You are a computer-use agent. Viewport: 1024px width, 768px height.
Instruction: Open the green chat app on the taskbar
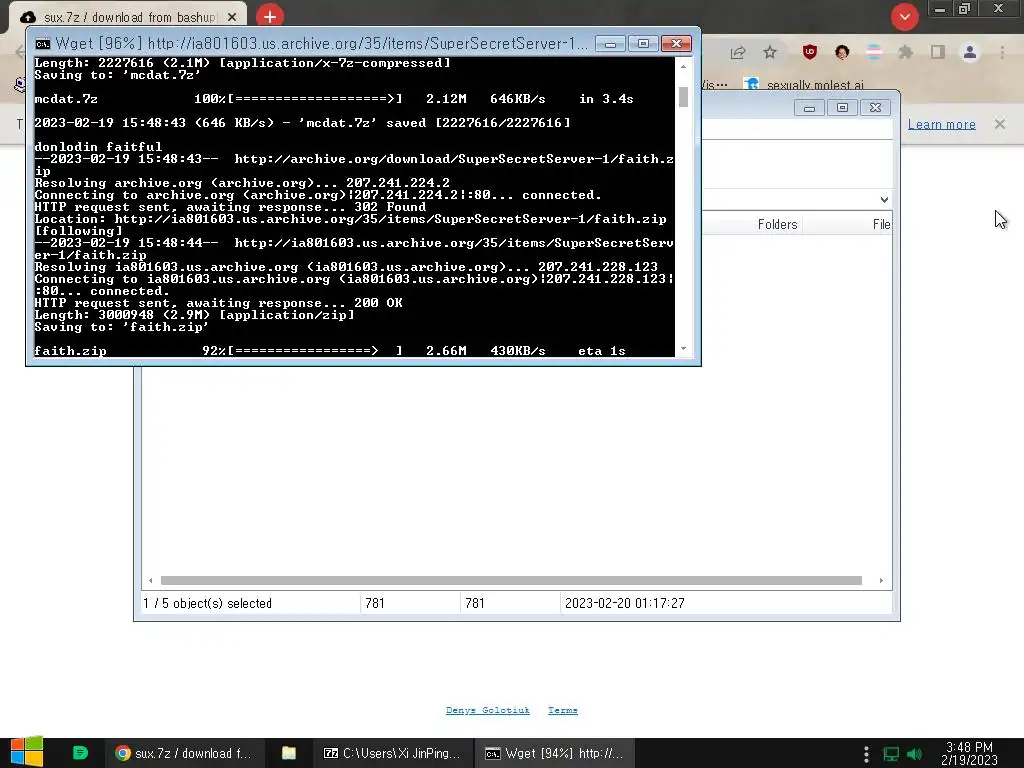[80, 753]
